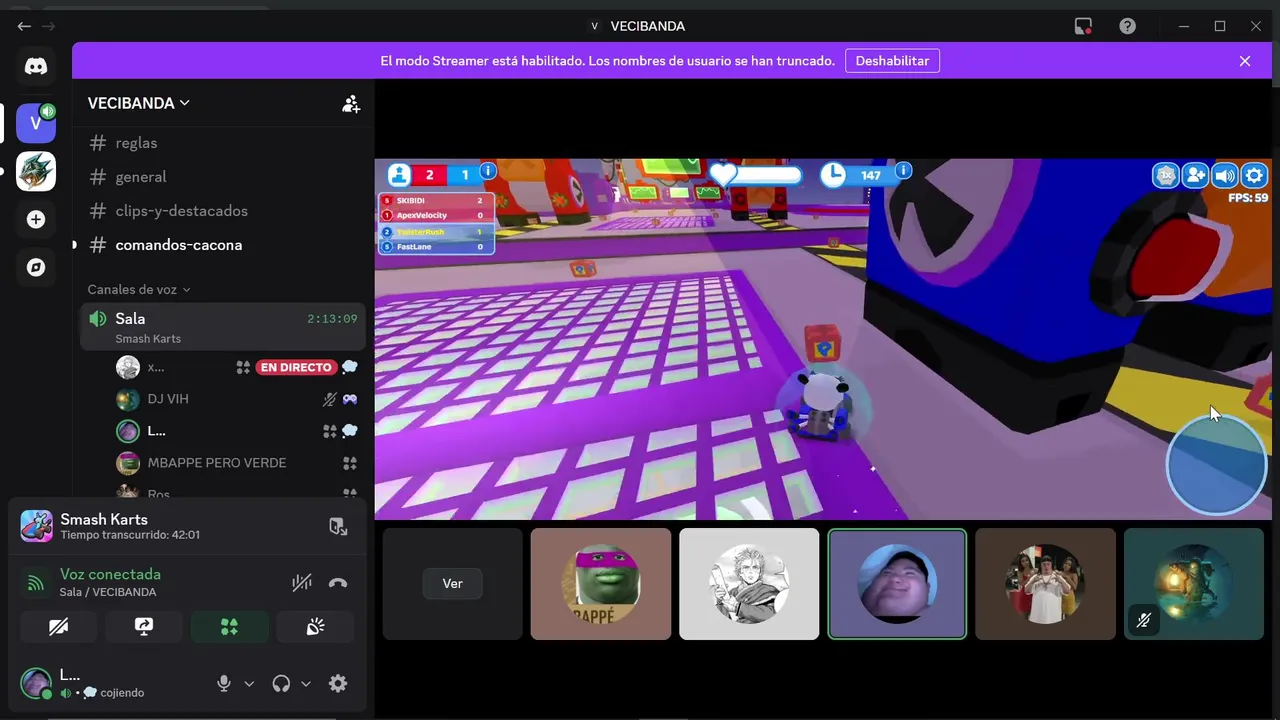Select the Sala voice channel
This screenshot has height=720, width=1280.
(221, 327)
